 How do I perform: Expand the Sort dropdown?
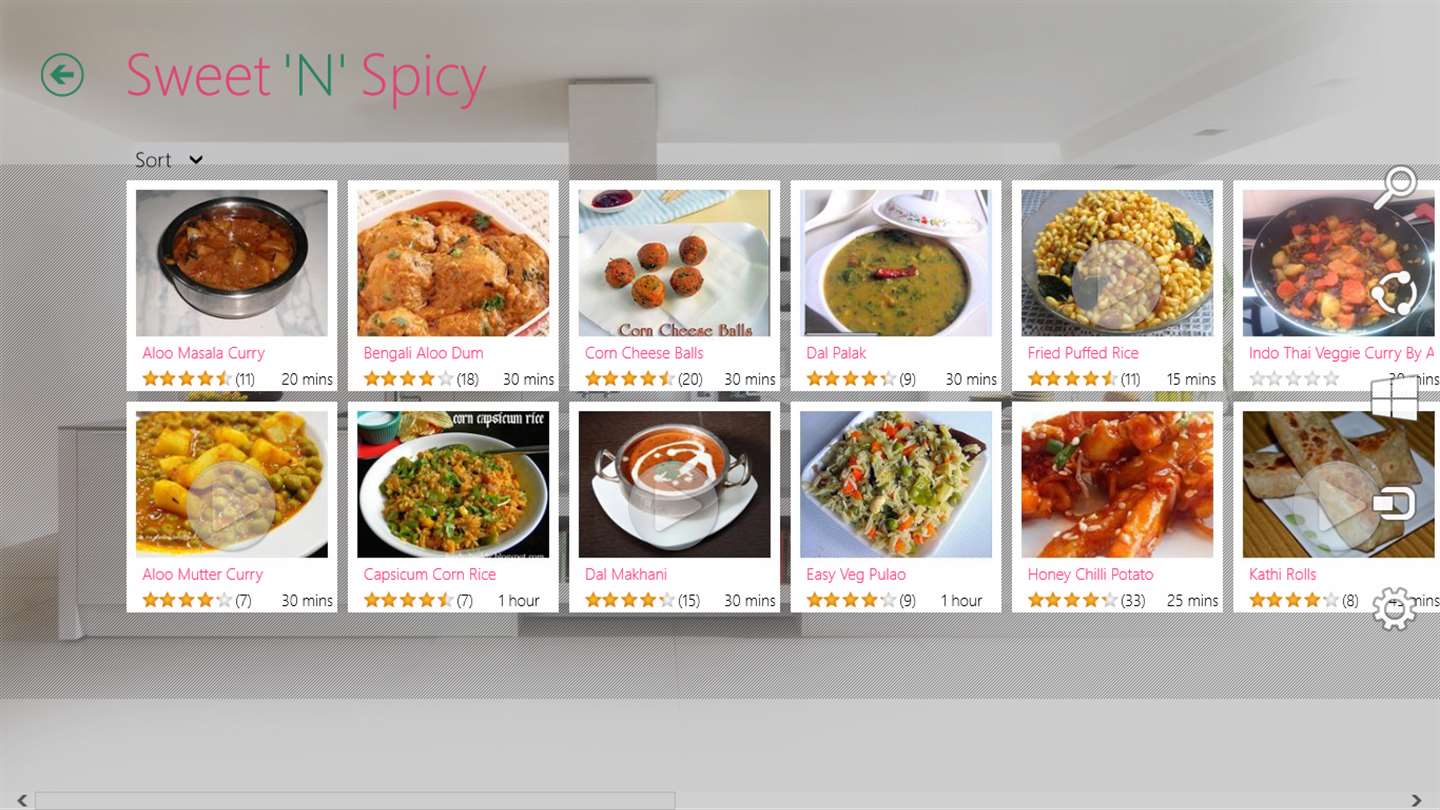point(169,160)
